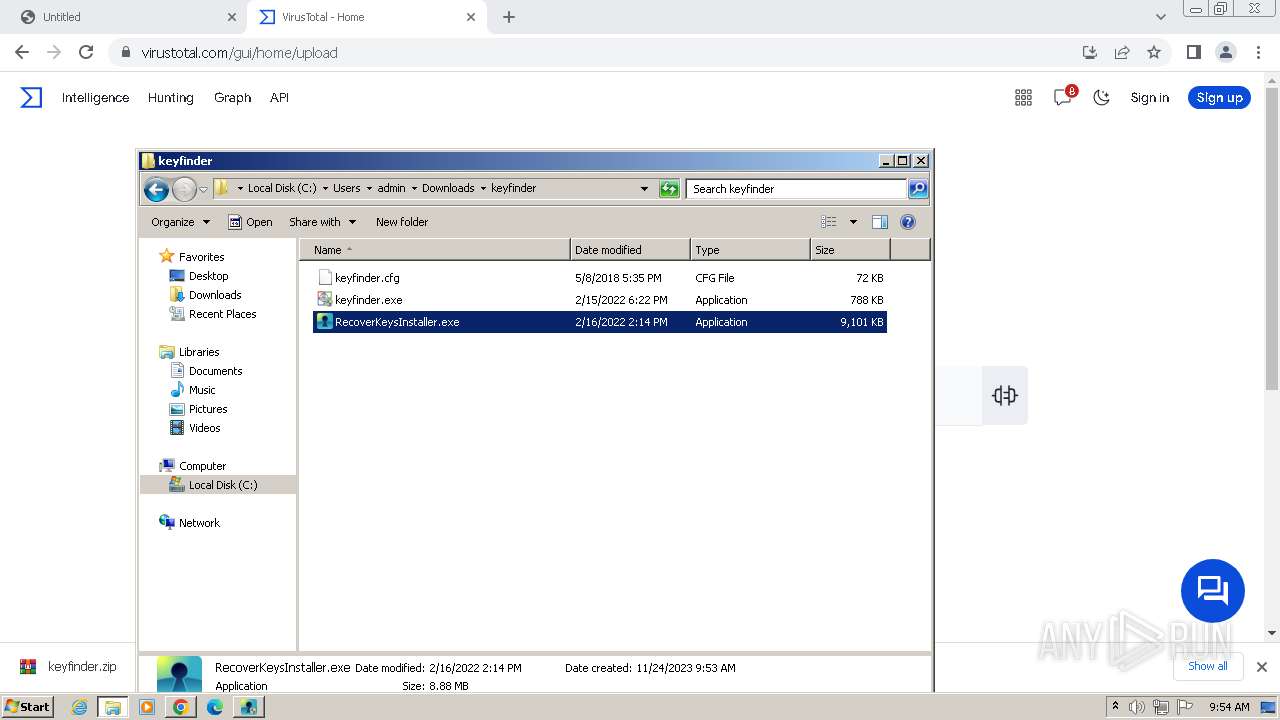This screenshot has height=720, width=1280.
Task: Click the Explorer back arrow button
Action: 156,189
